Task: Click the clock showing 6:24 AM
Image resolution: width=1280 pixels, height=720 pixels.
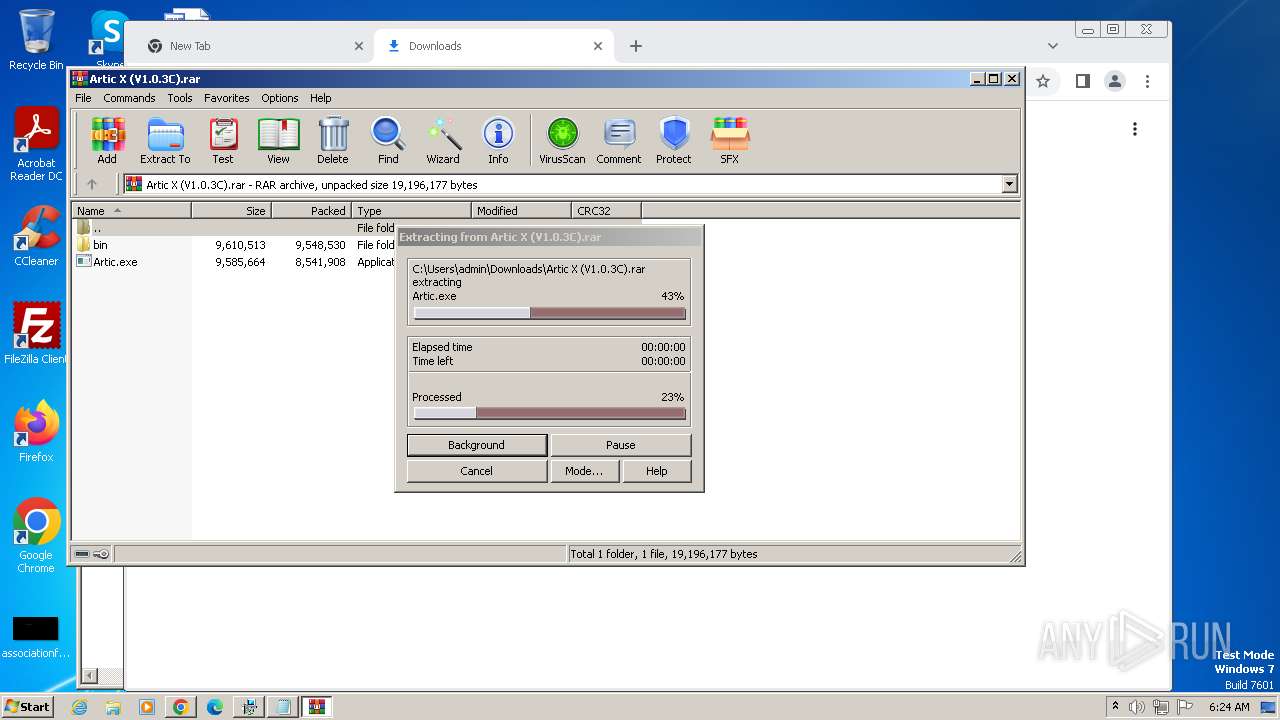Action: point(1229,707)
